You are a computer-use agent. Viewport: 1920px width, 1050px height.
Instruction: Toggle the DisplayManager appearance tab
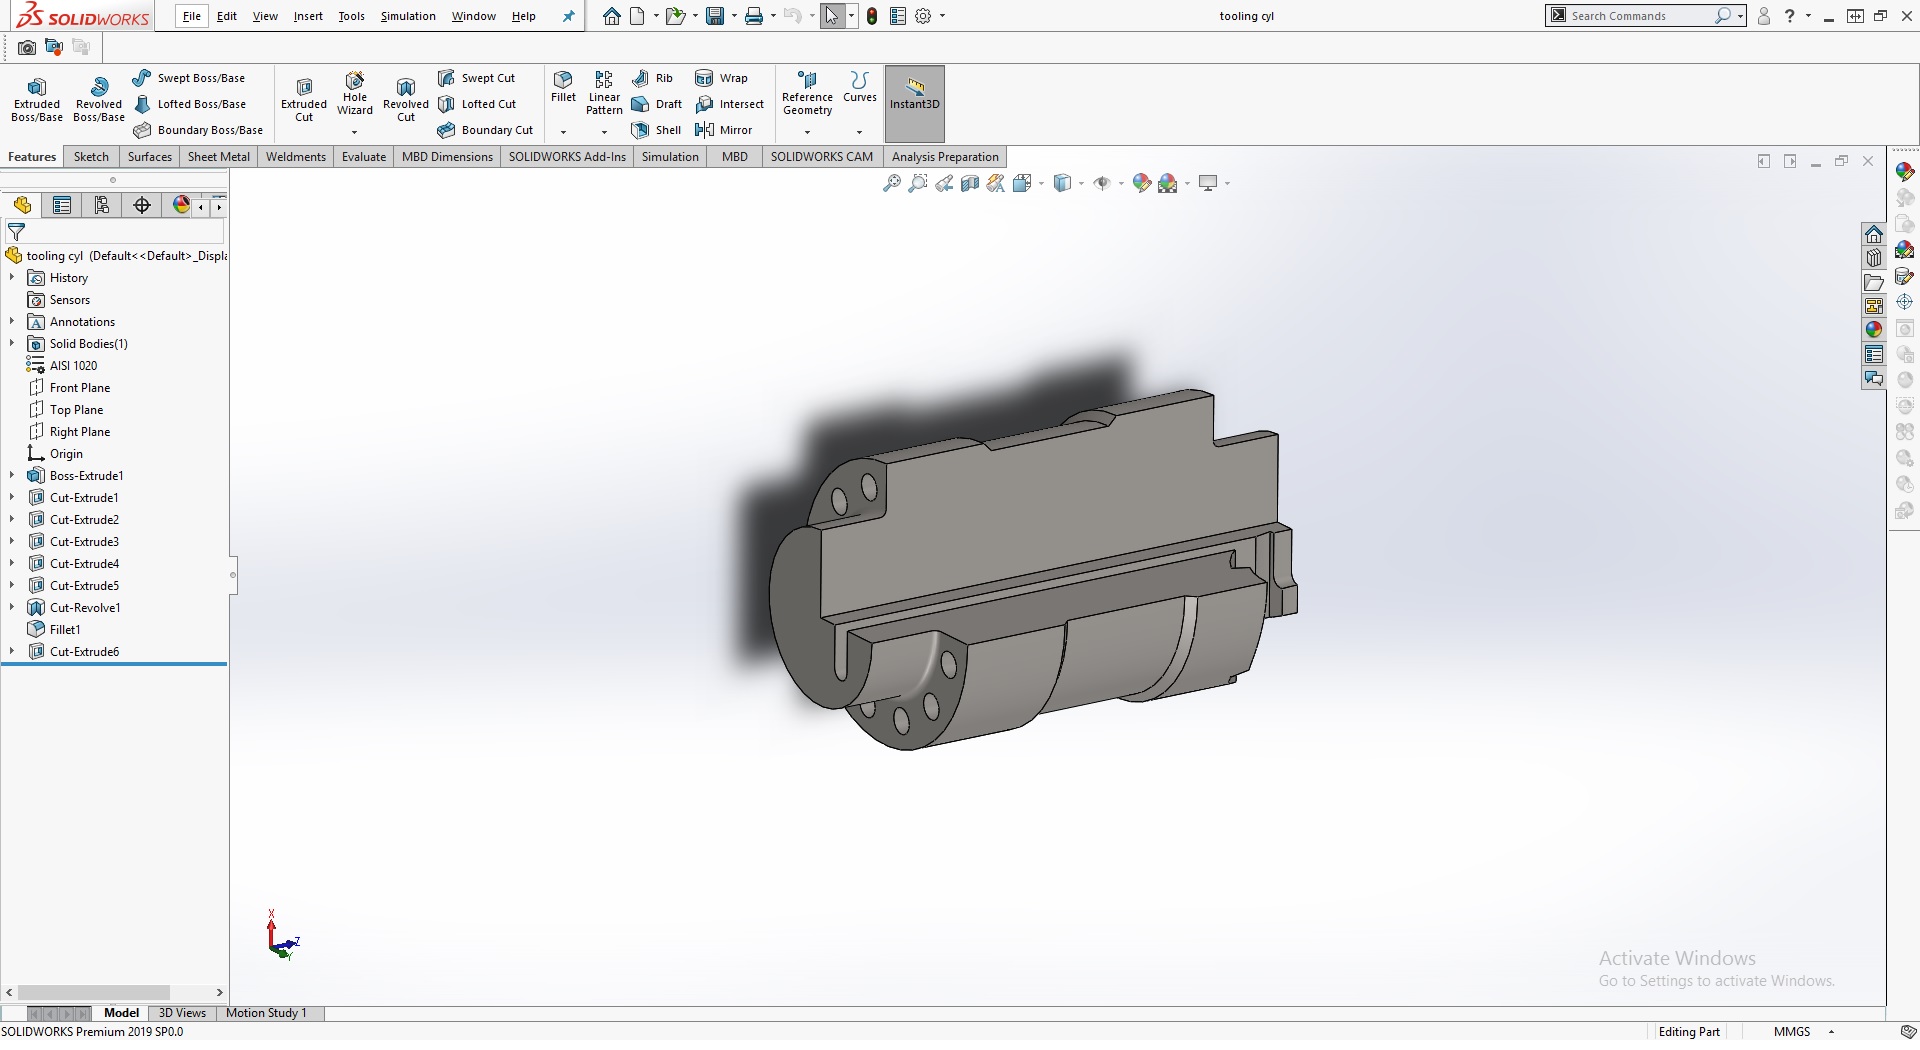click(181, 205)
